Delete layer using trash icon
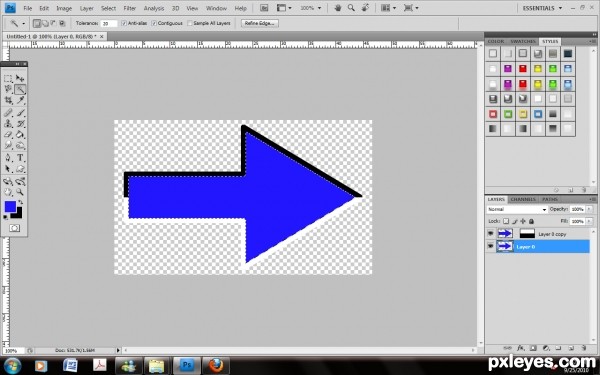The height and width of the screenshot is (375, 600). click(x=584, y=348)
